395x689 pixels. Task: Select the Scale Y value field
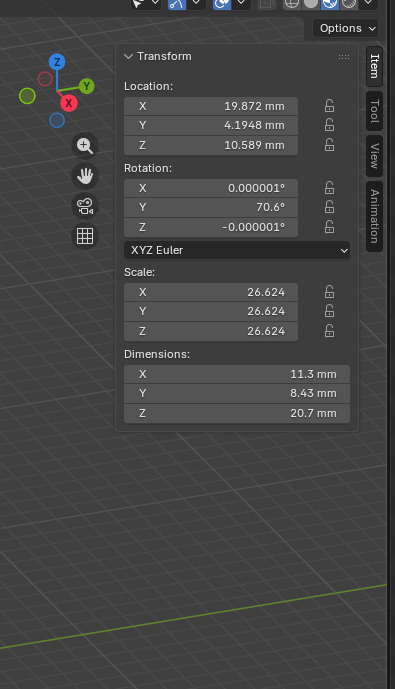point(211,311)
